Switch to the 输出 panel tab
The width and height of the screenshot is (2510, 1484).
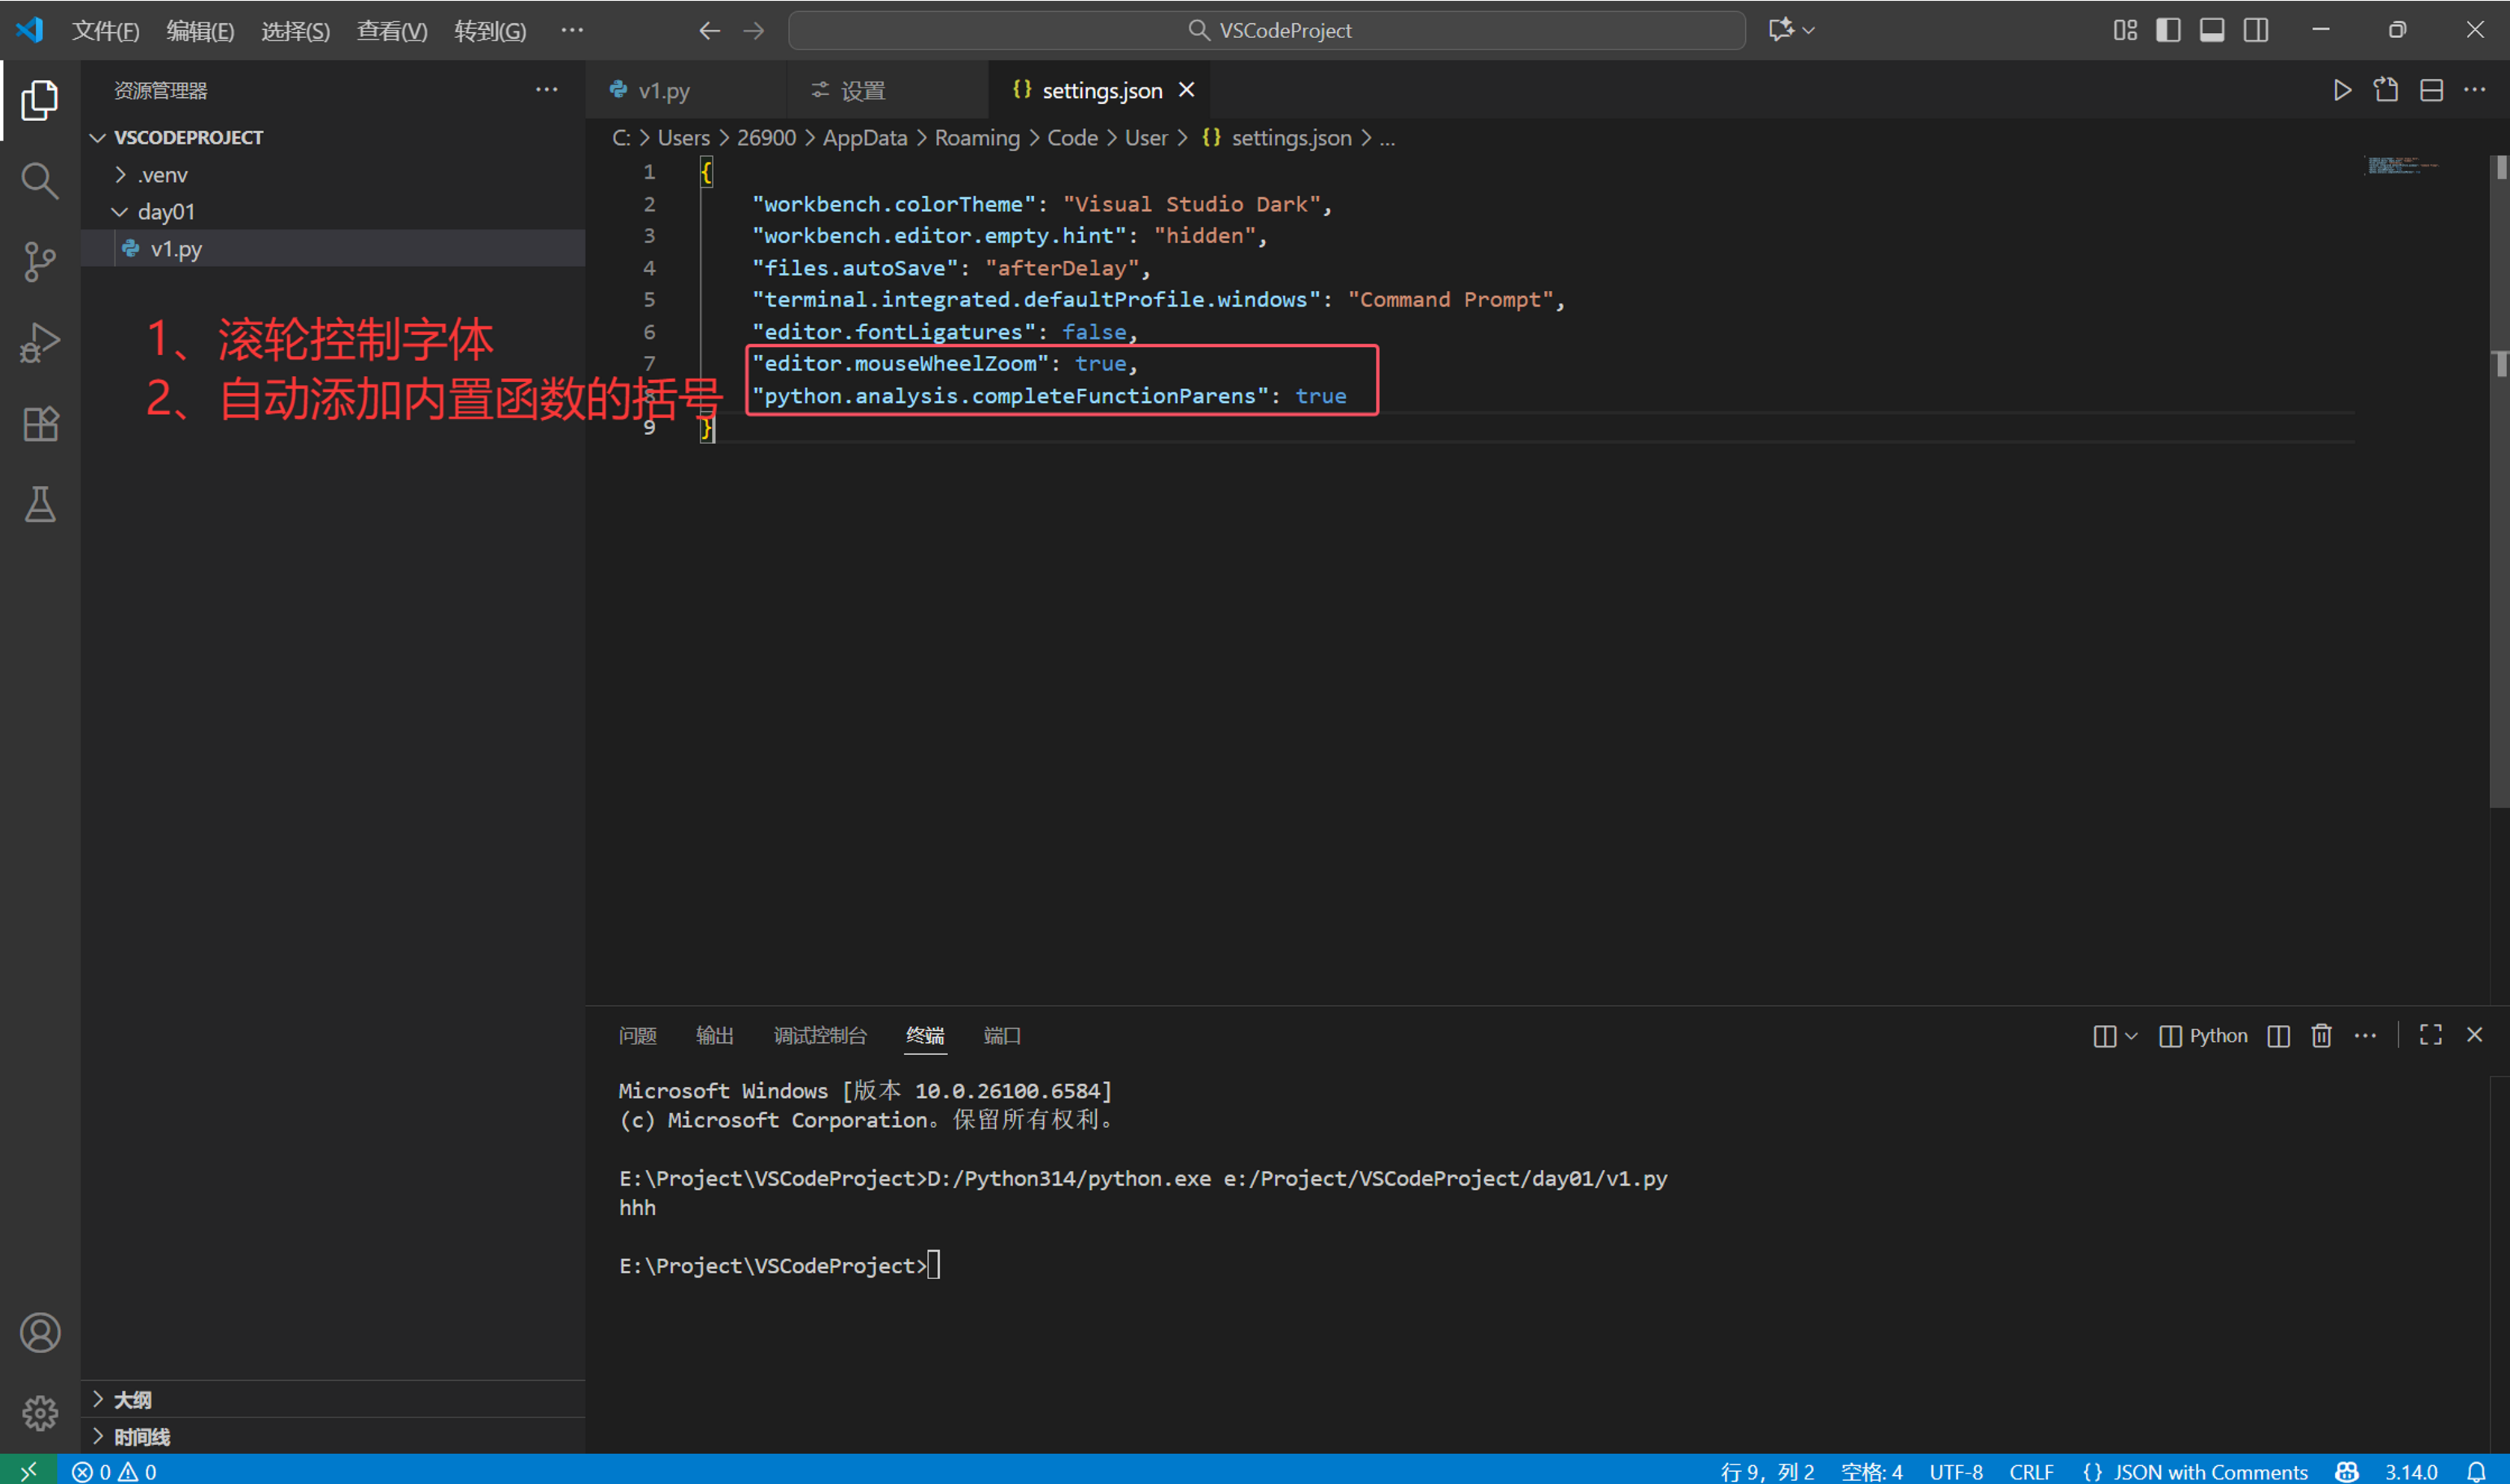(714, 1035)
